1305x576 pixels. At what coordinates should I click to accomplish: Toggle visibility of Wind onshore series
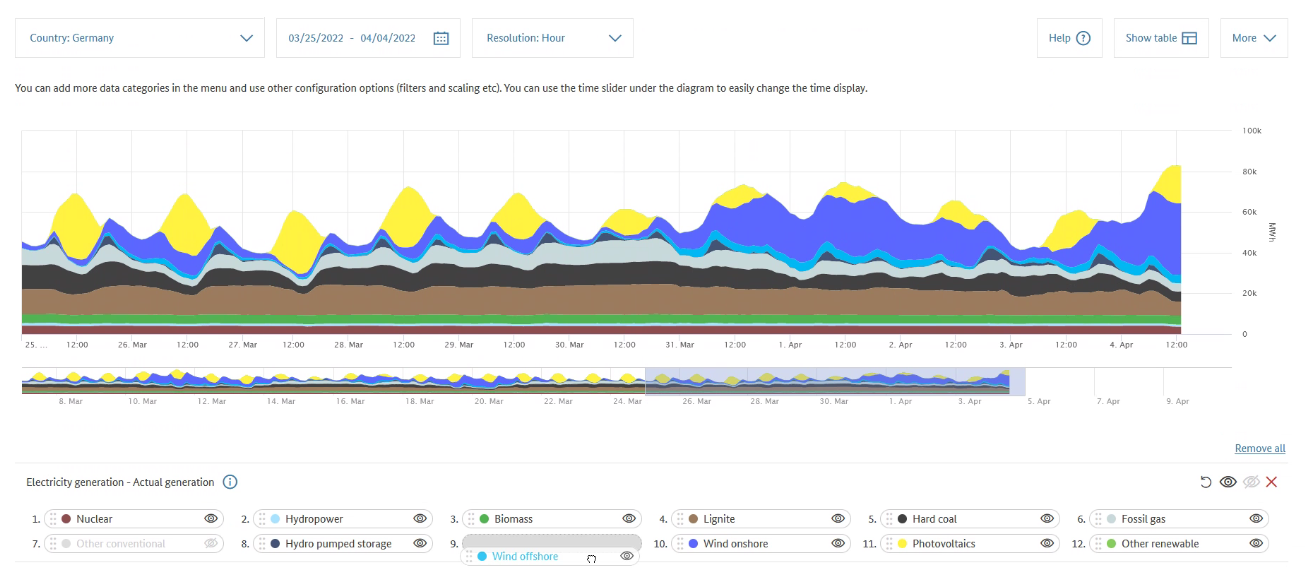[x=838, y=544]
